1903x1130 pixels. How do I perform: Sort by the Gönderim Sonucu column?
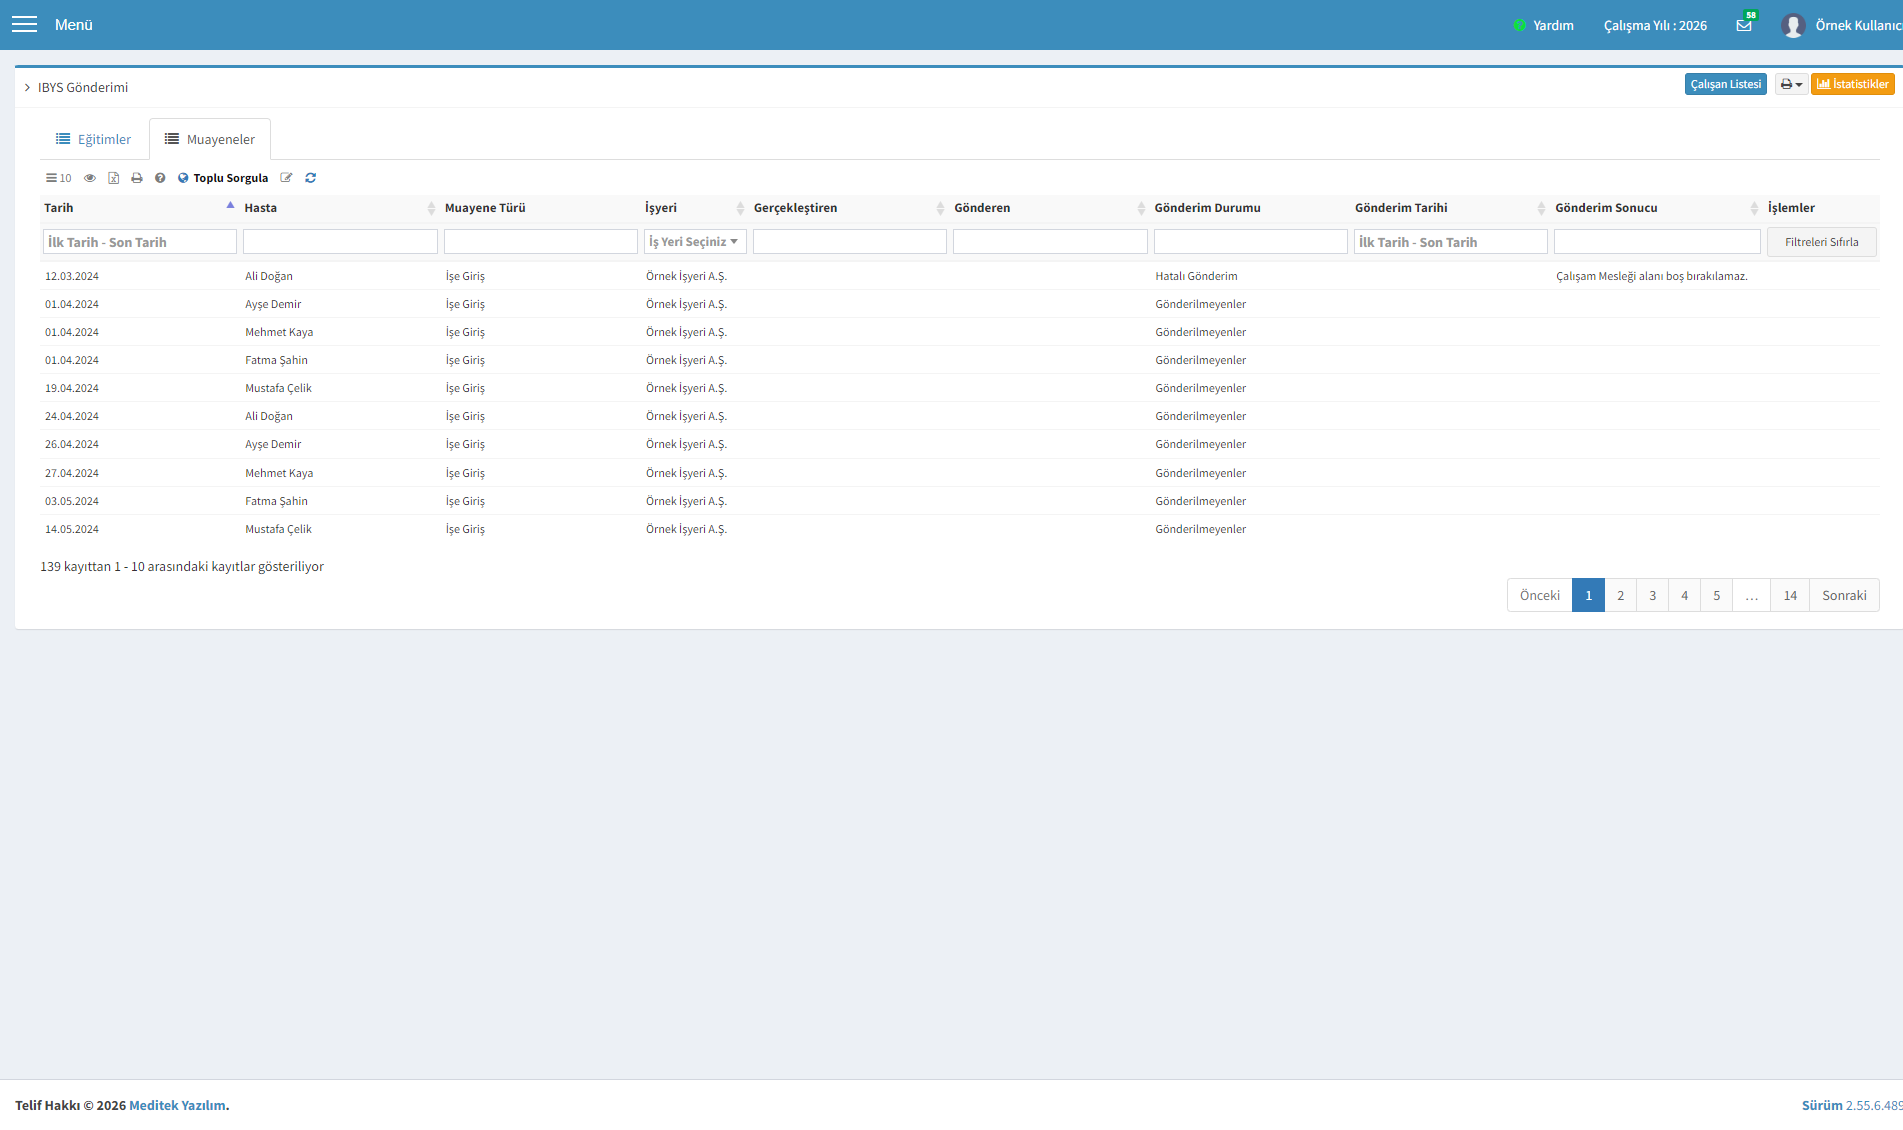tap(1657, 208)
